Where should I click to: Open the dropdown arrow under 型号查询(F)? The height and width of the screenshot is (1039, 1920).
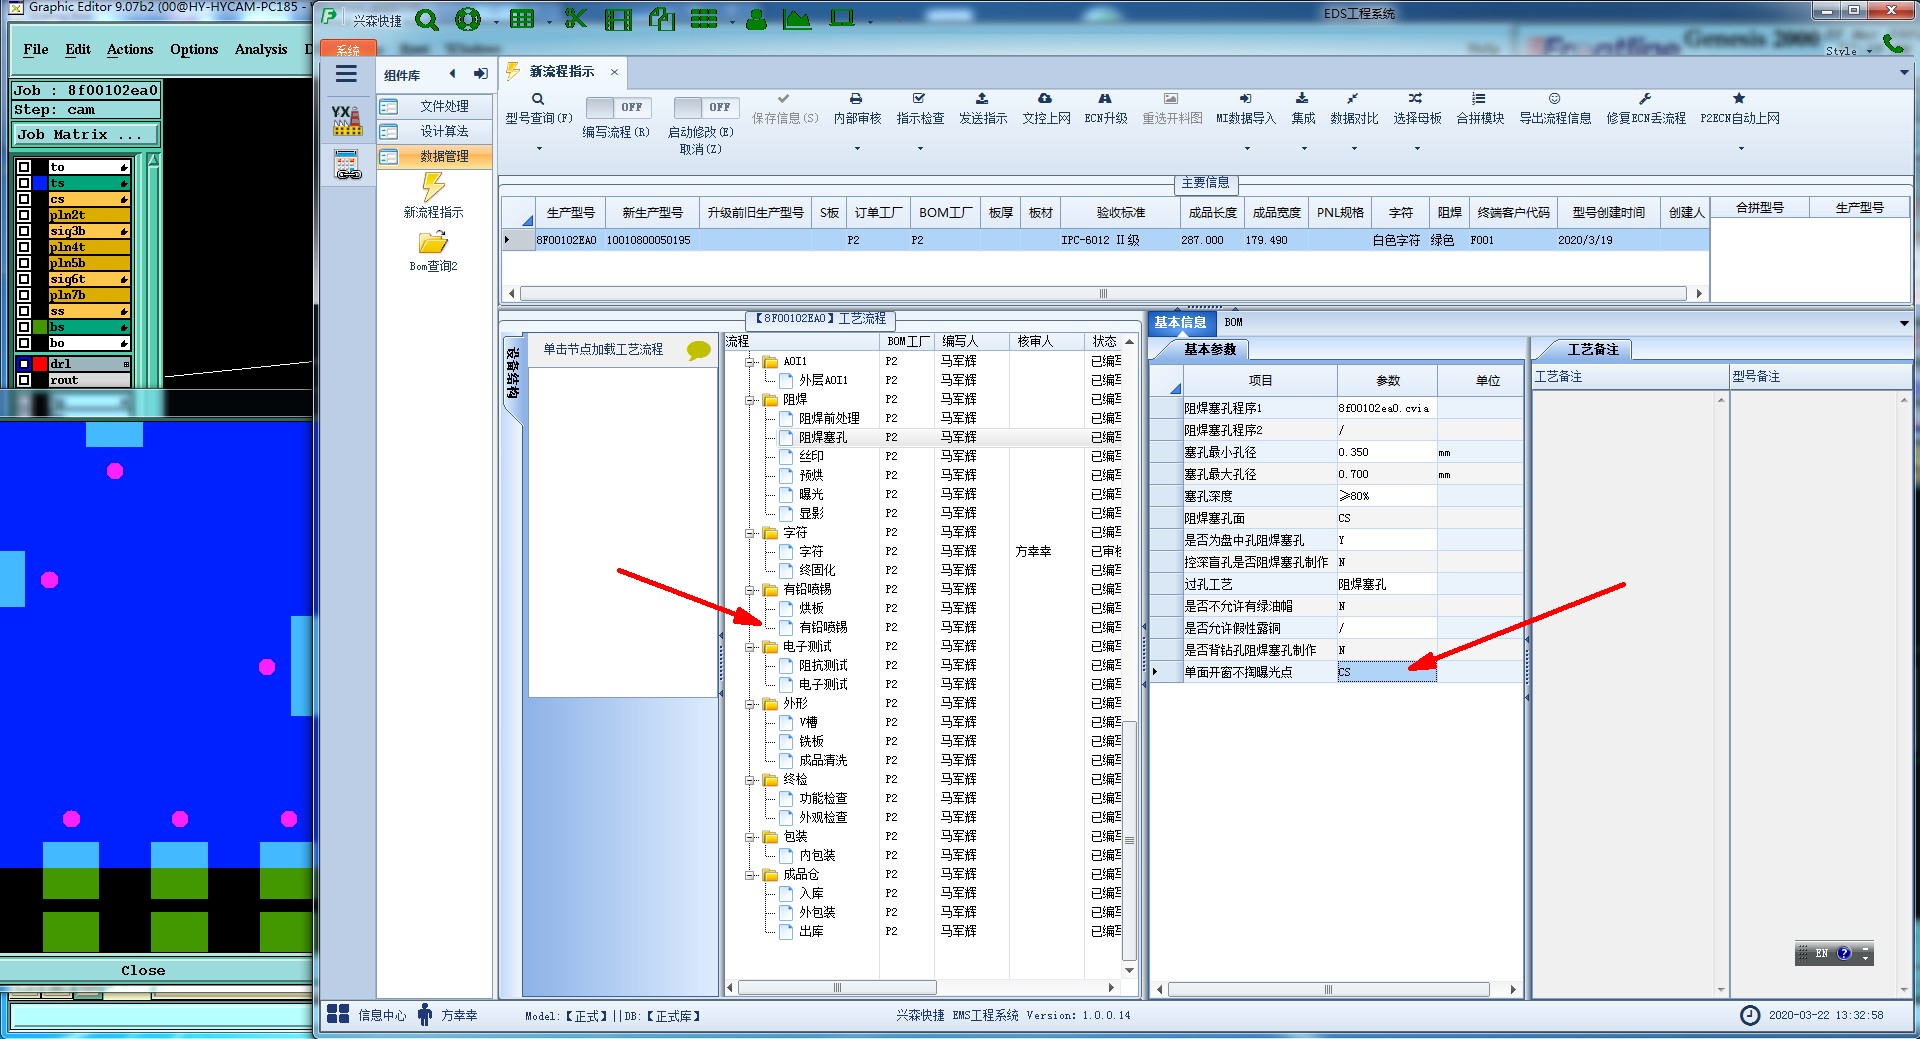[539, 149]
